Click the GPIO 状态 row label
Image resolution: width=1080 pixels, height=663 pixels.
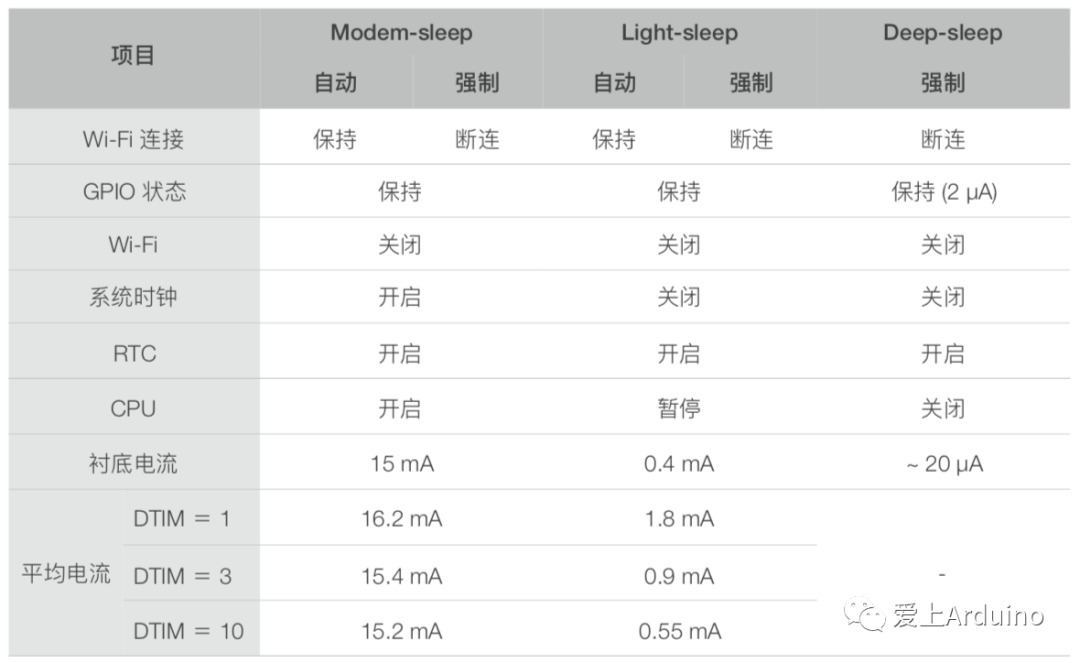click(134, 191)
